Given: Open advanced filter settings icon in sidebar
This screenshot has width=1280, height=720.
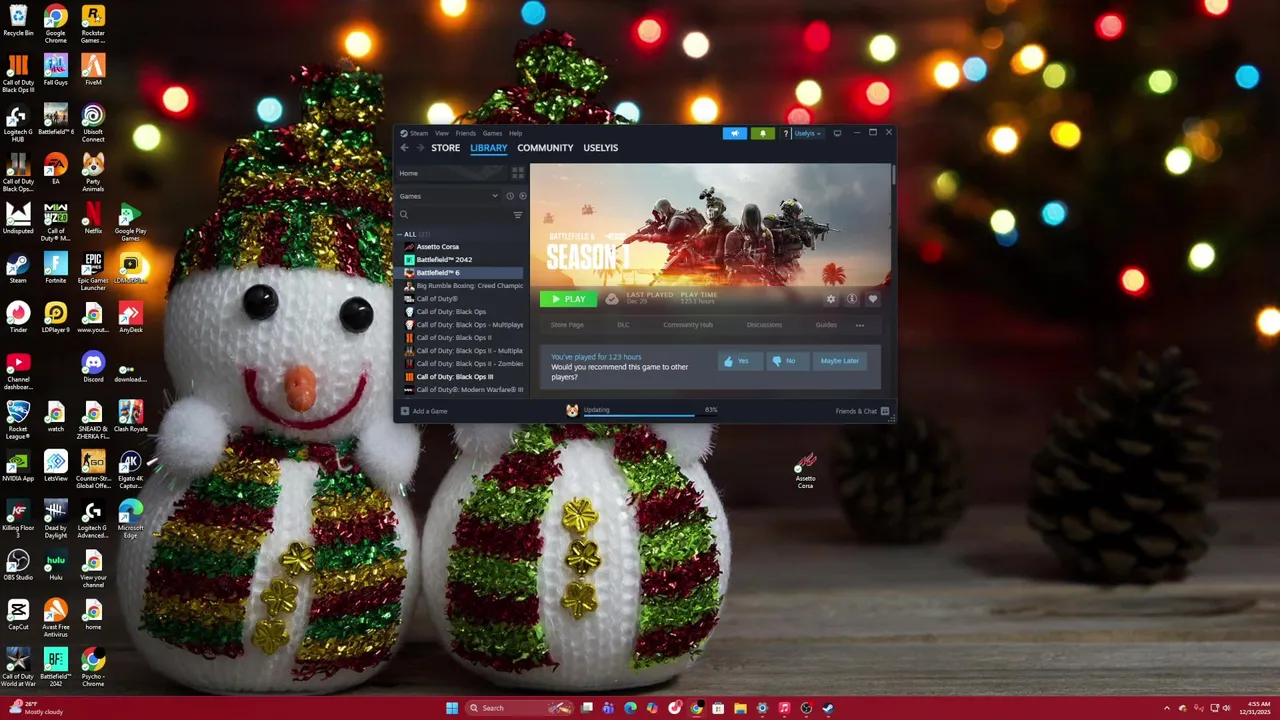Looking at the screenshot, I should [517, 215].
